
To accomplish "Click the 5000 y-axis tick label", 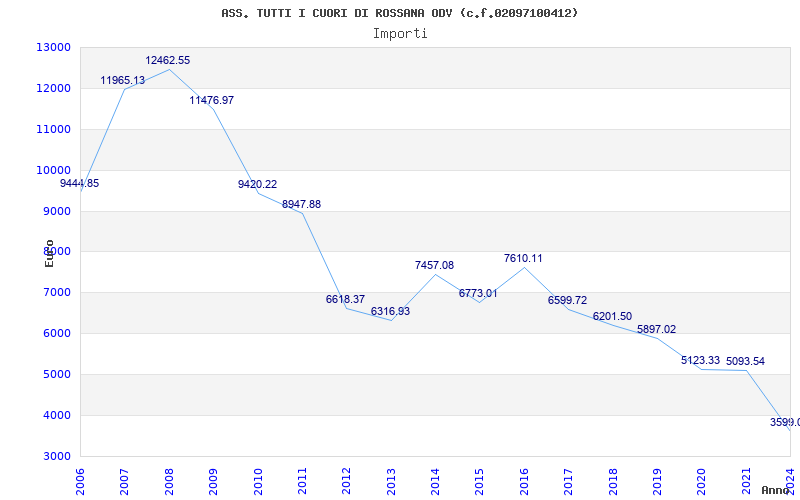I will pyautogui.click(x=56, y=374).
